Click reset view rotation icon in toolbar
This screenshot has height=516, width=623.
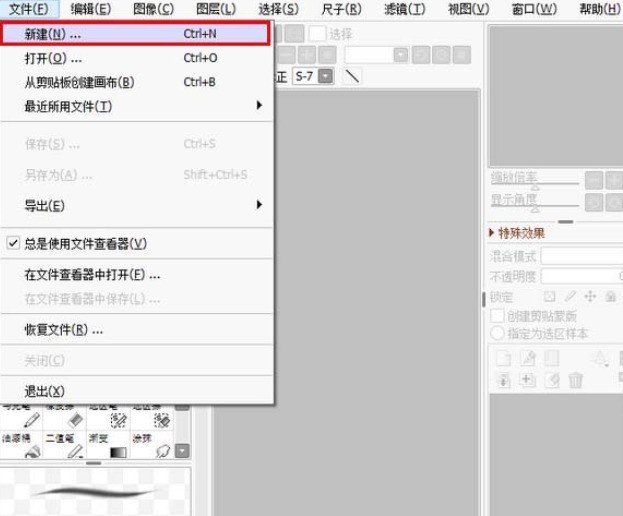pyautogui.click(x=462, y=55)
